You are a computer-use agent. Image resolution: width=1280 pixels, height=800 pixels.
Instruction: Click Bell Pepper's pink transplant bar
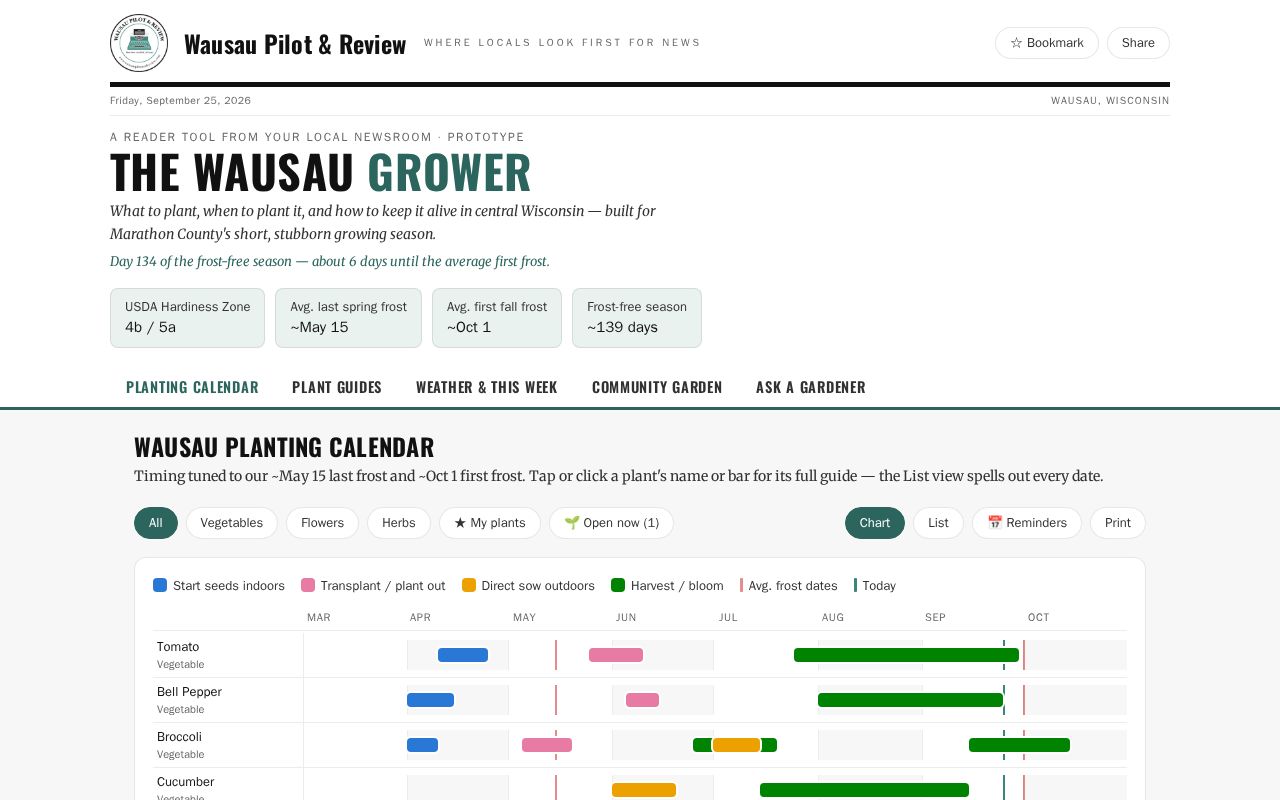[x=642, y=700]
